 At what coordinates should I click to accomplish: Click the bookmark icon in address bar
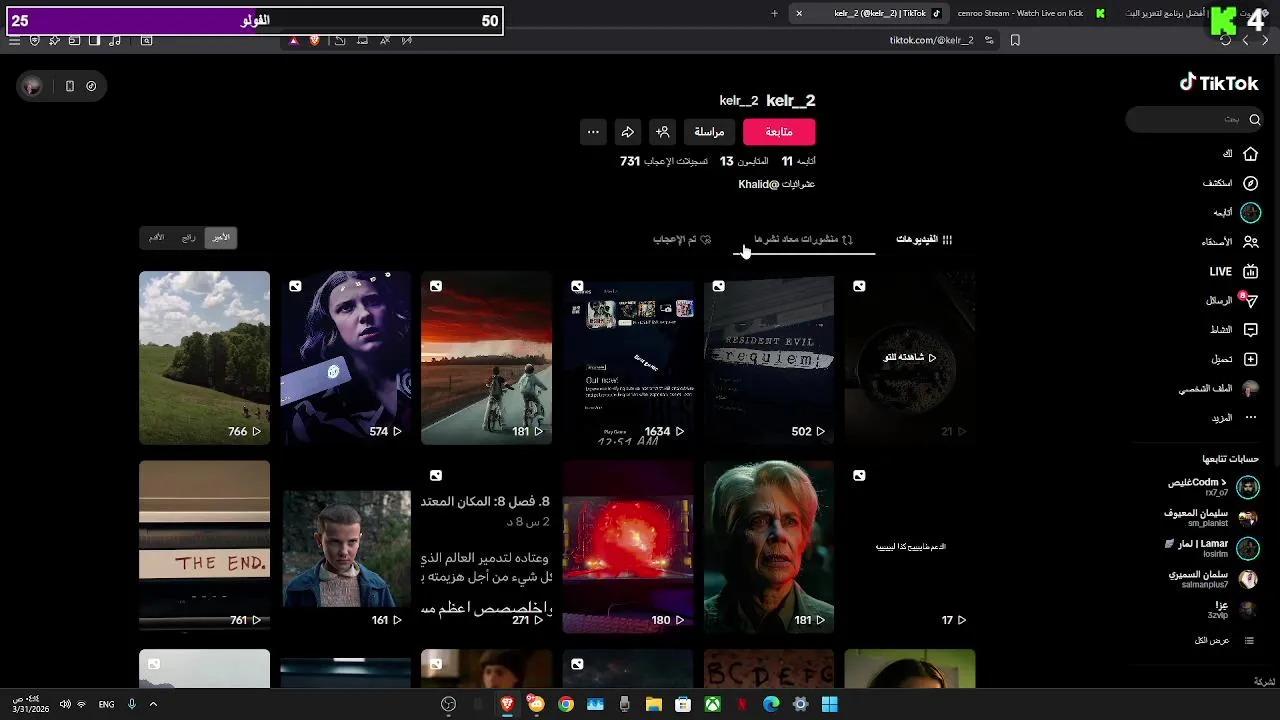tap(1015, 40)
